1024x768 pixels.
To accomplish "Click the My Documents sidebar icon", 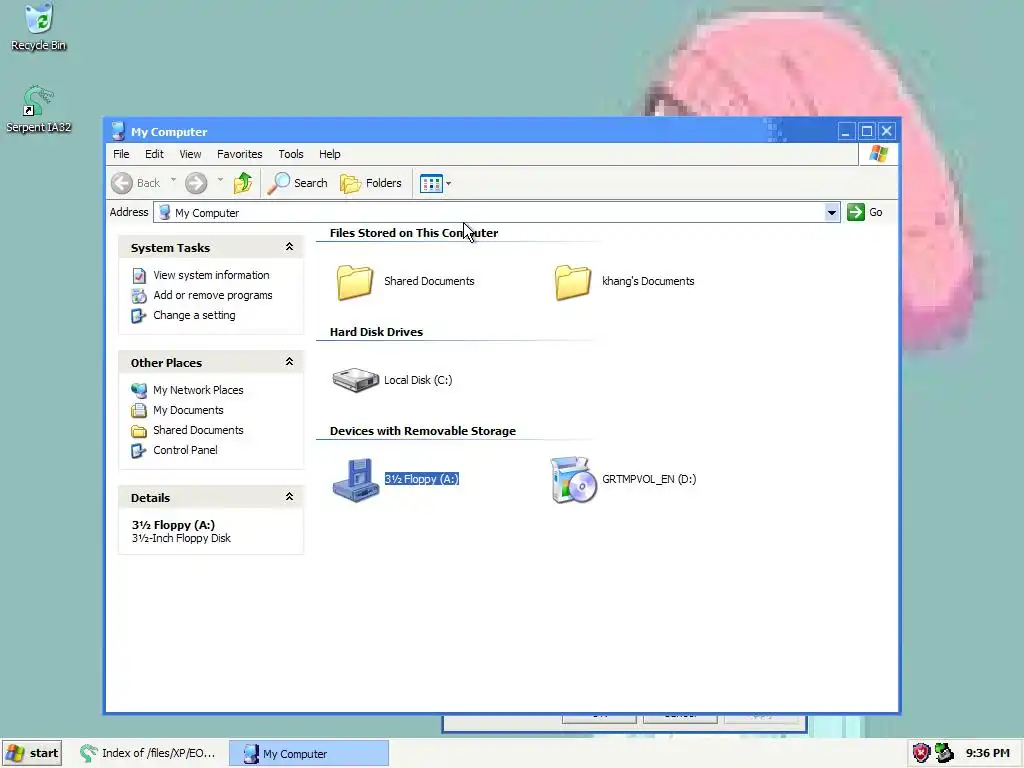I will point(138,410).
